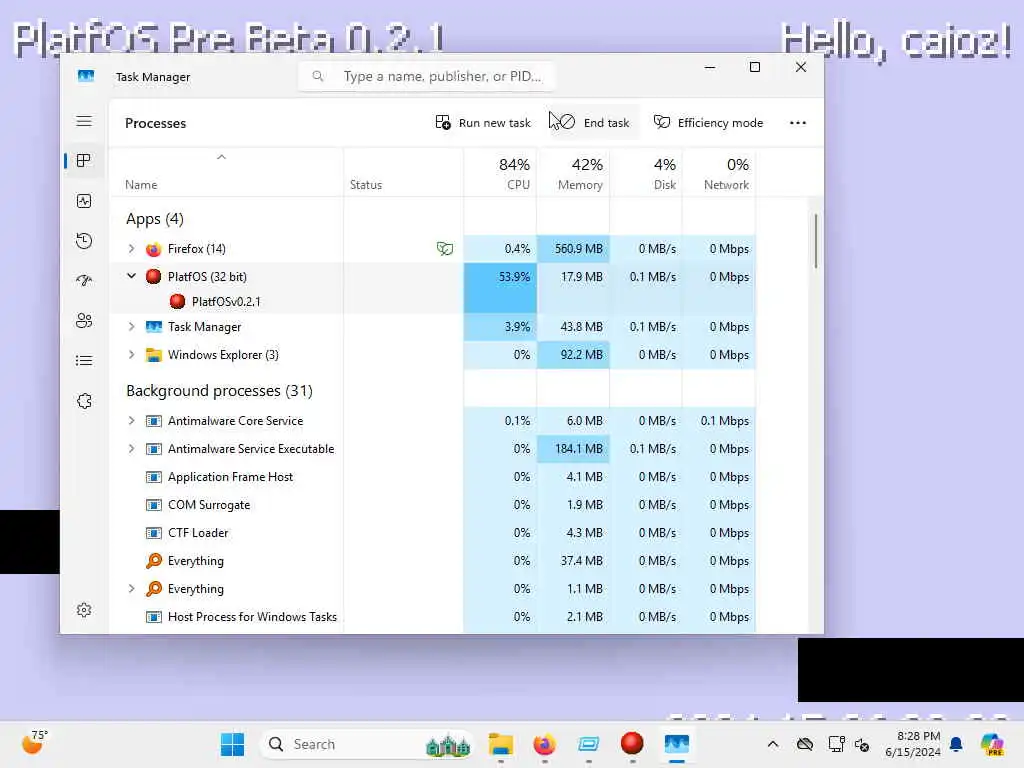
Task: Open the notification bell in system tray
Action: click(956, 744)
